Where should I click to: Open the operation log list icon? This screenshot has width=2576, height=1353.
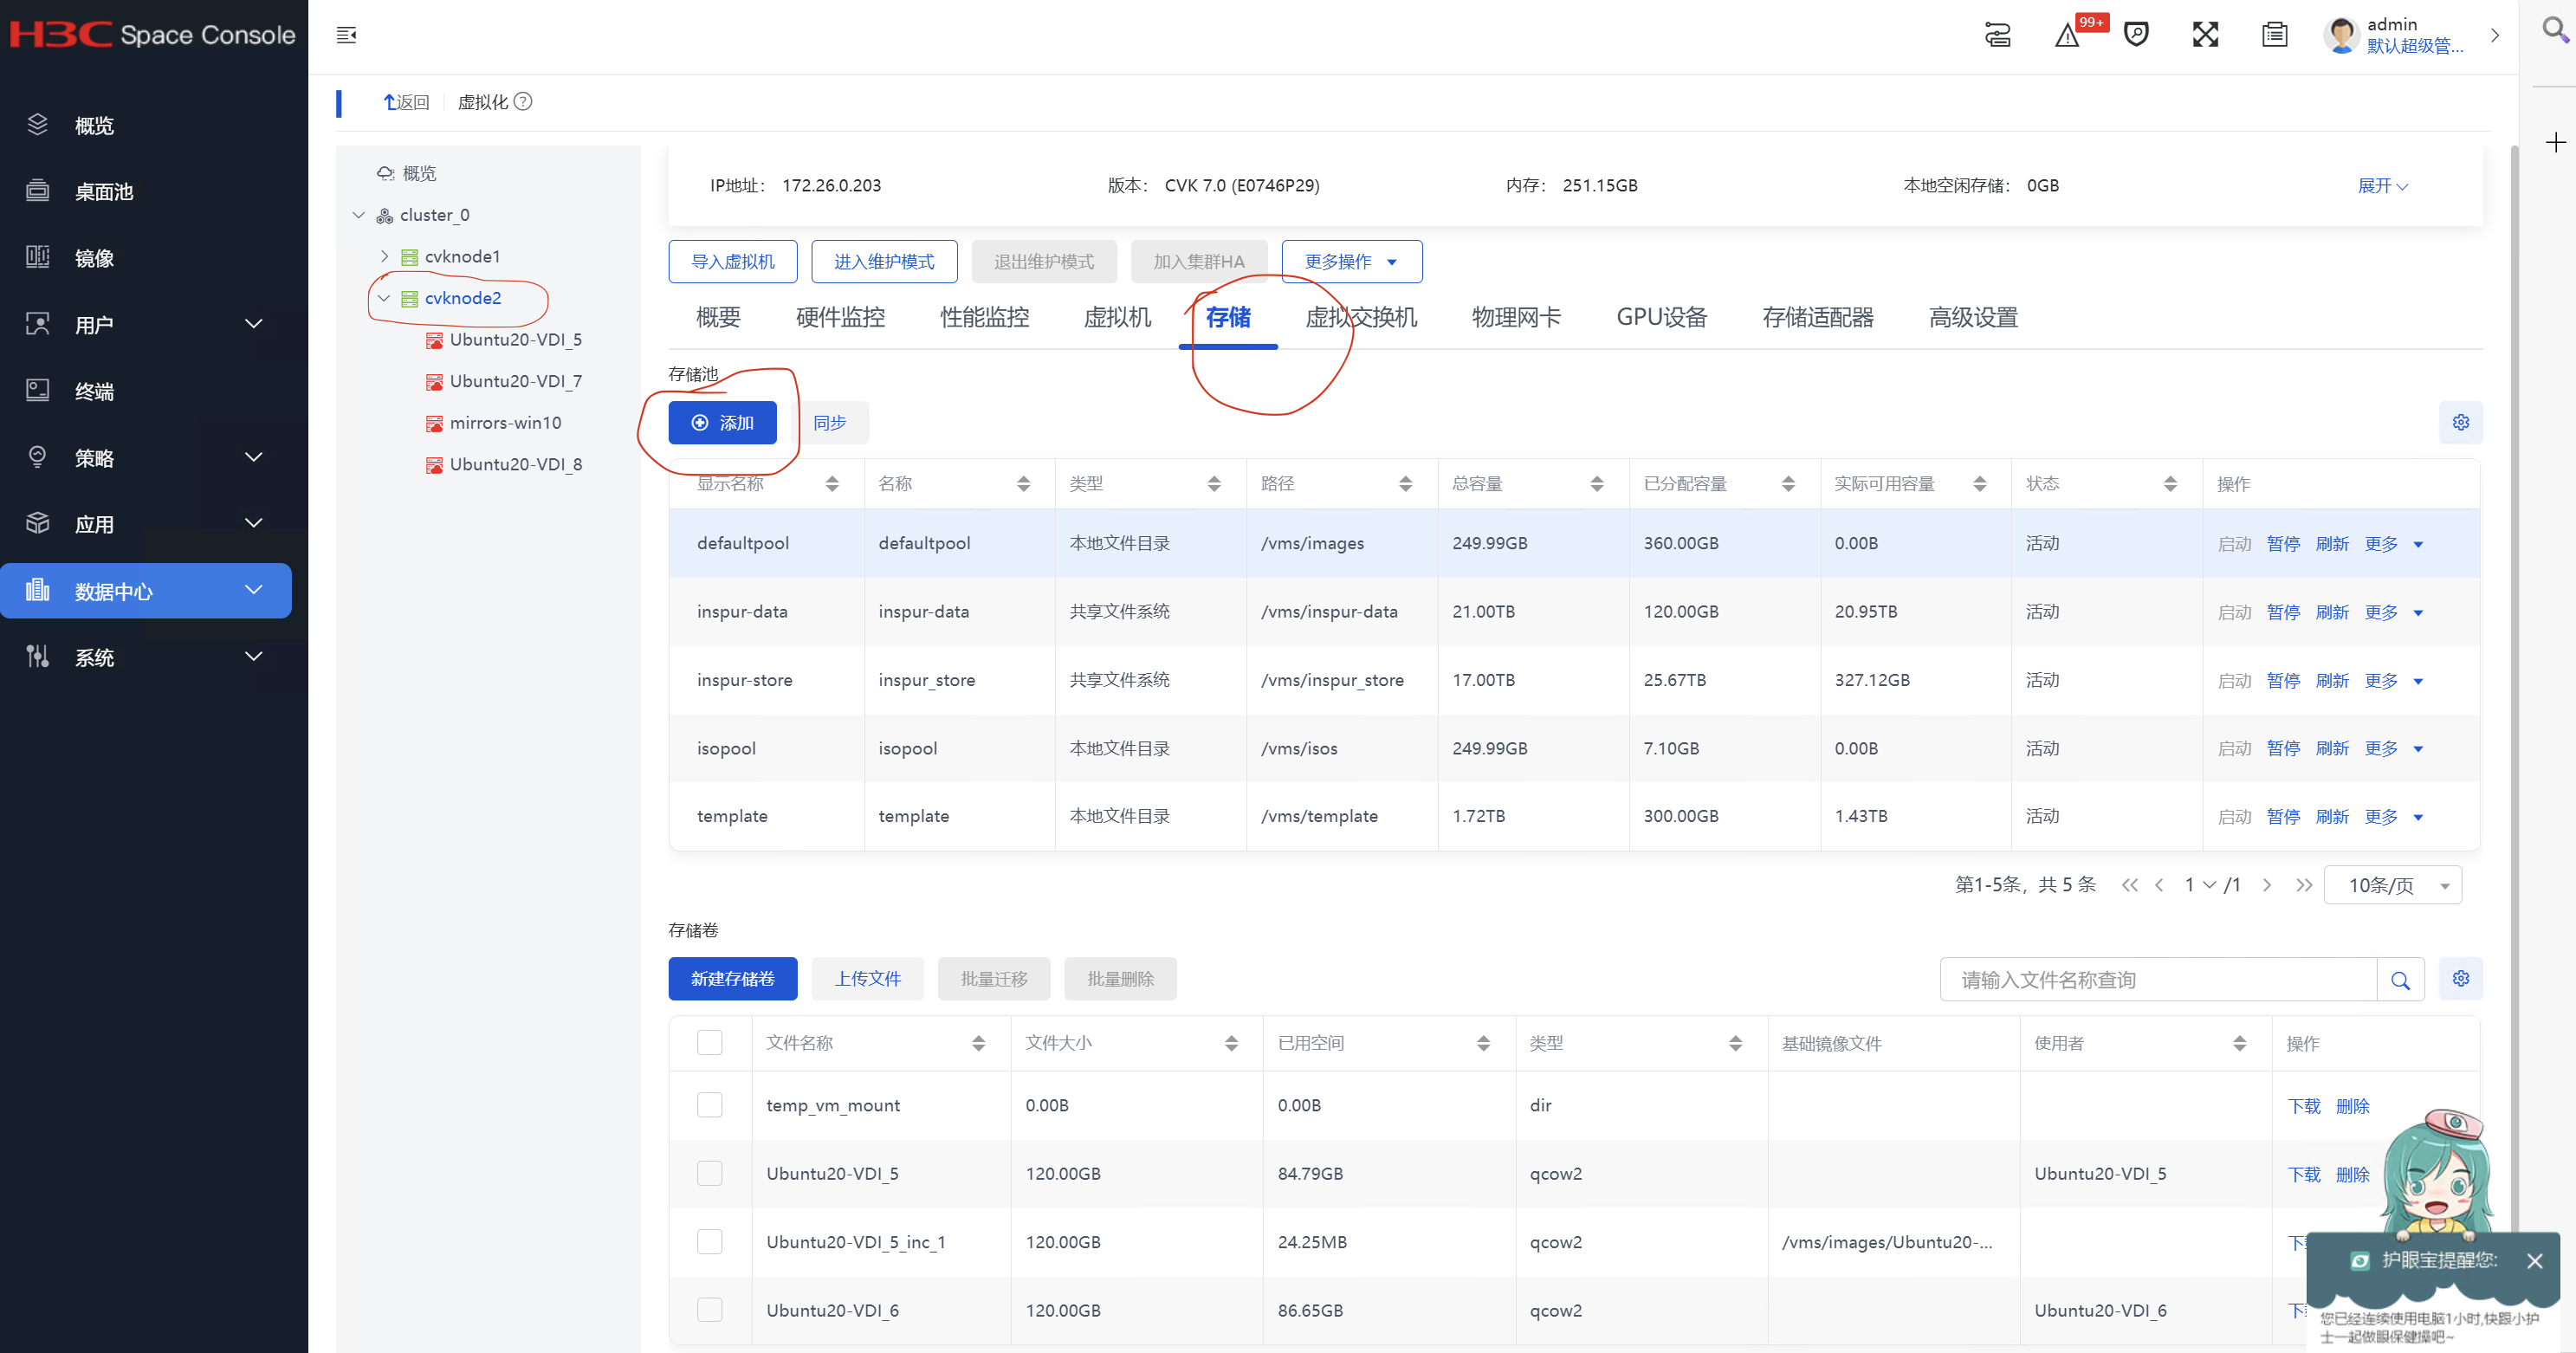pos(2274,35)
